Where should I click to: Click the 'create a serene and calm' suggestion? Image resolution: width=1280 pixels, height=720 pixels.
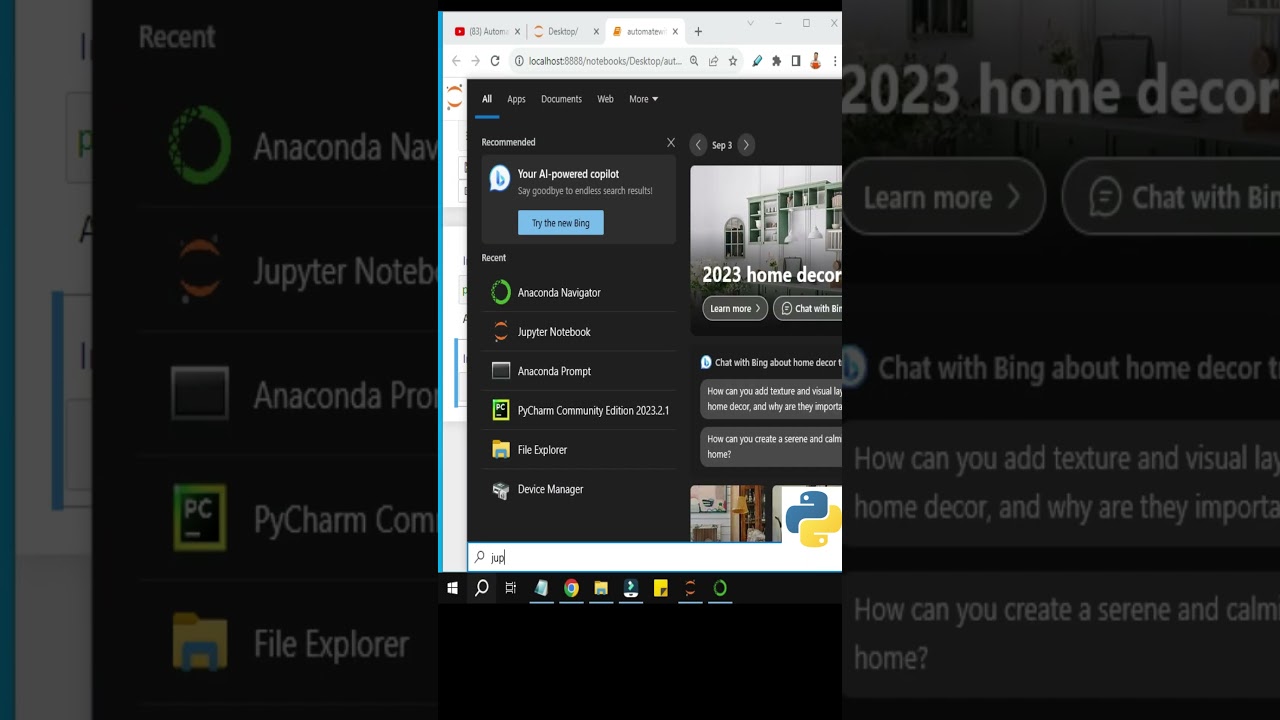[x=771, y=446]
